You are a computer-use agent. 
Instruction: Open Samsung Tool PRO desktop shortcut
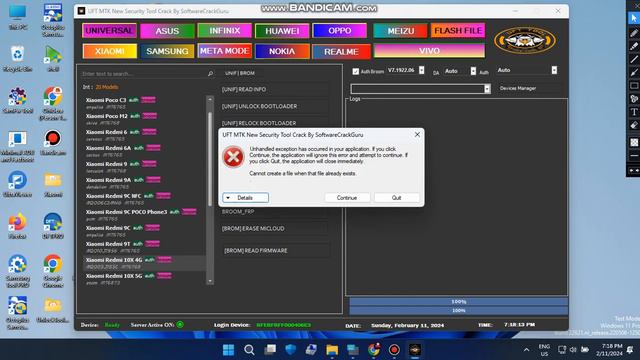(17, 271)
